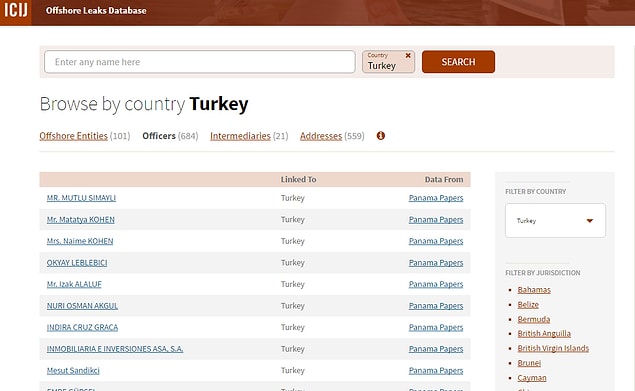
Task: Open officer NURI OSMAN AKGUL
Action: pos(82,306)
